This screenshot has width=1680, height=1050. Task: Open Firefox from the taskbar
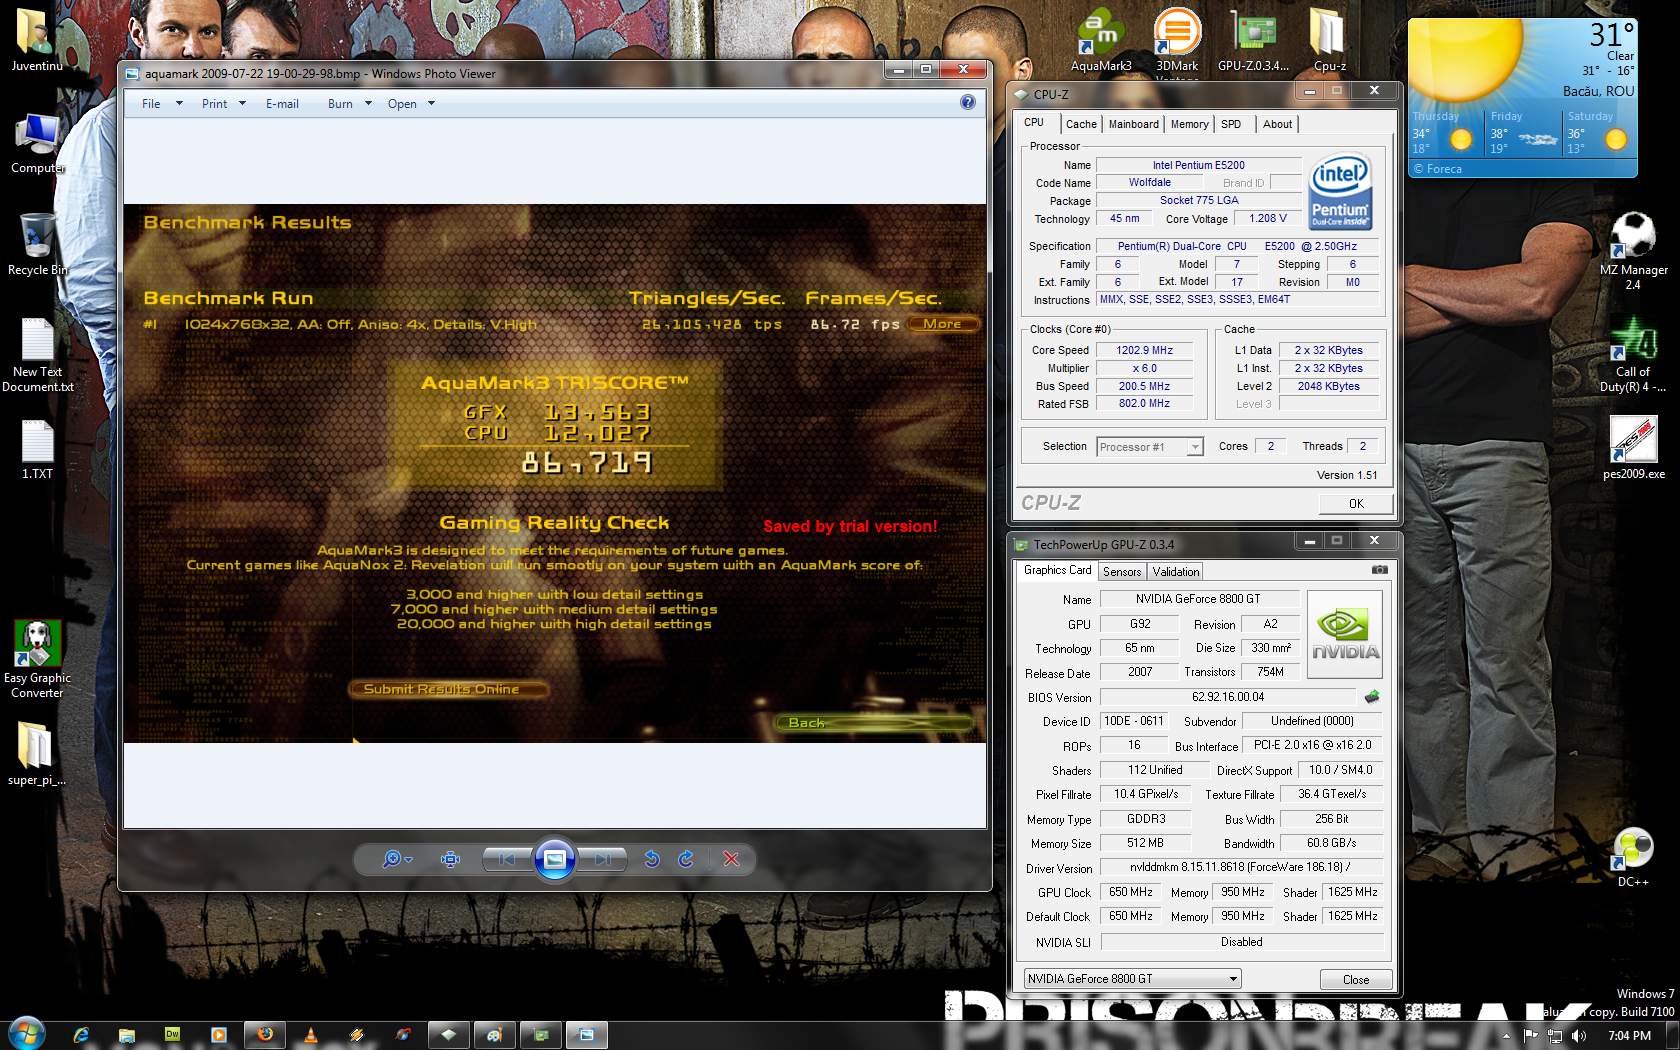265,1035
